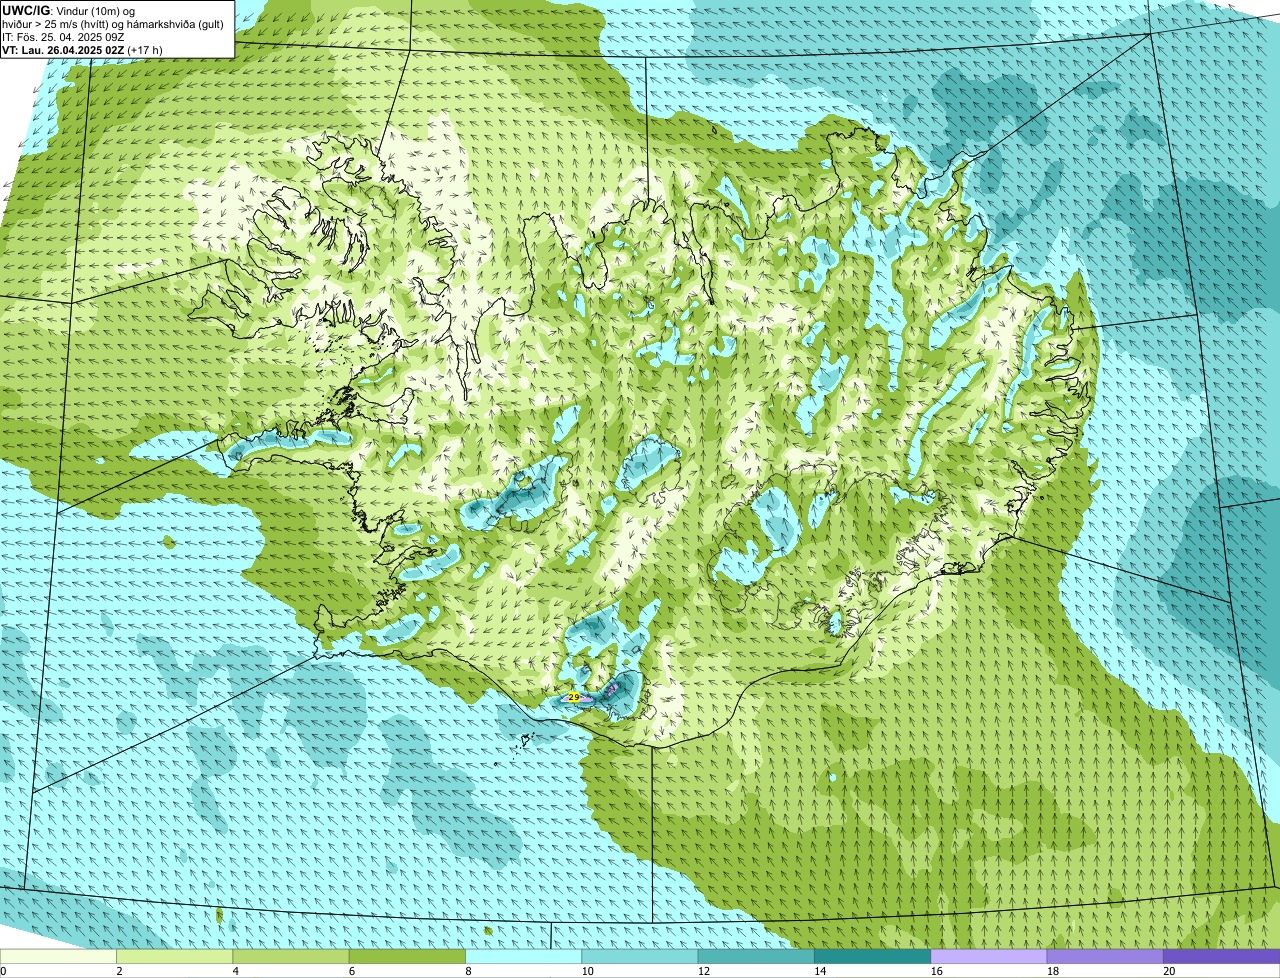Click the legend tick label "10"
This screenshot has width=1280, height=978.
pyautogui.click(x=587, y=971)
